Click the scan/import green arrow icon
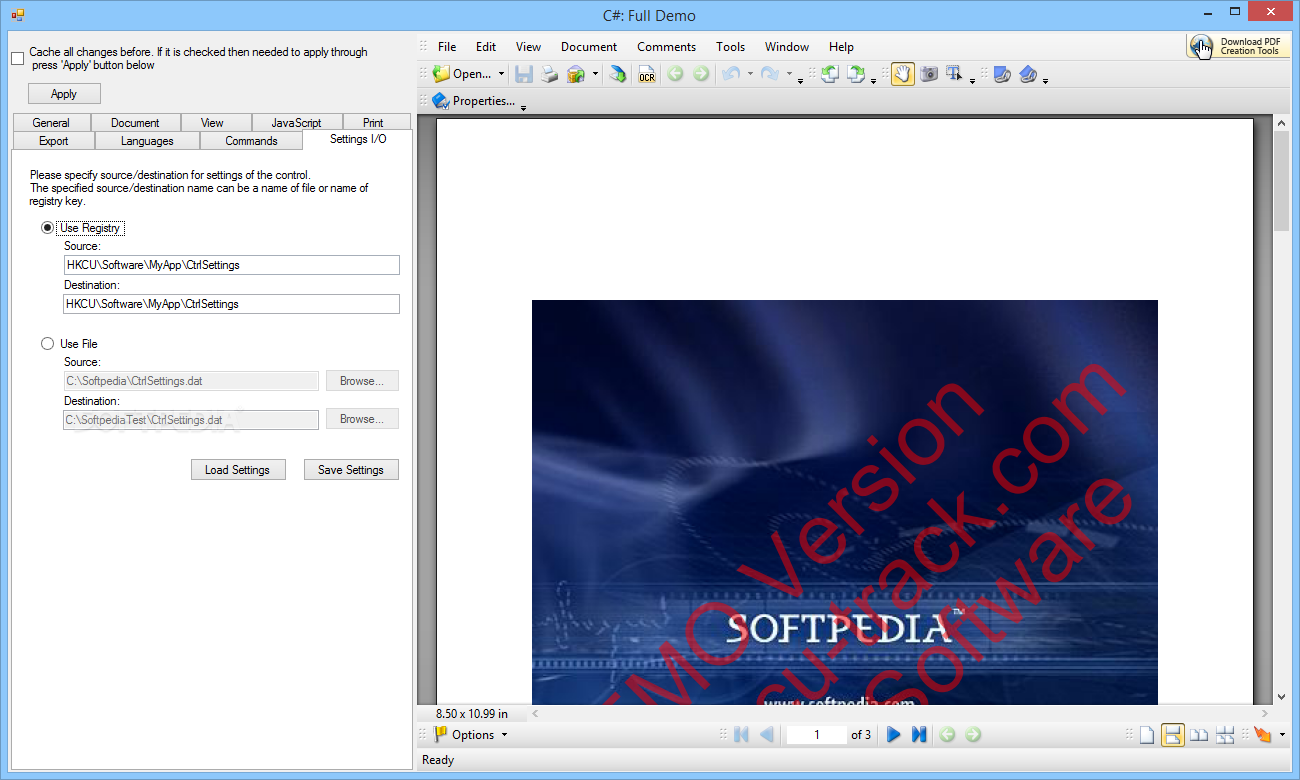 click(618, 74)
